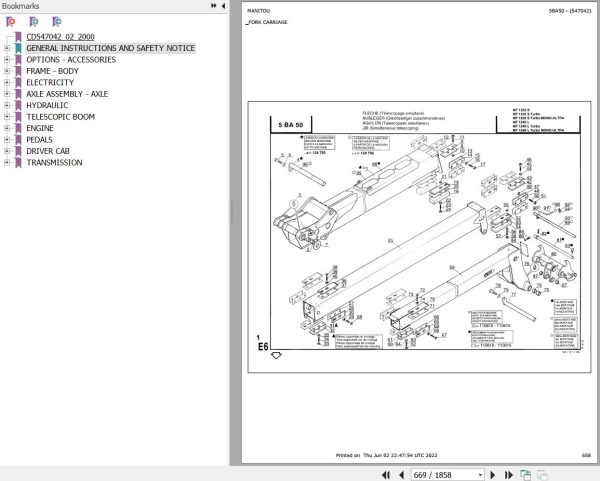Expand OPTIONS - ACCESSORIES node
Image resolution: width=600 pixels, height=481 pixels.
7,60
